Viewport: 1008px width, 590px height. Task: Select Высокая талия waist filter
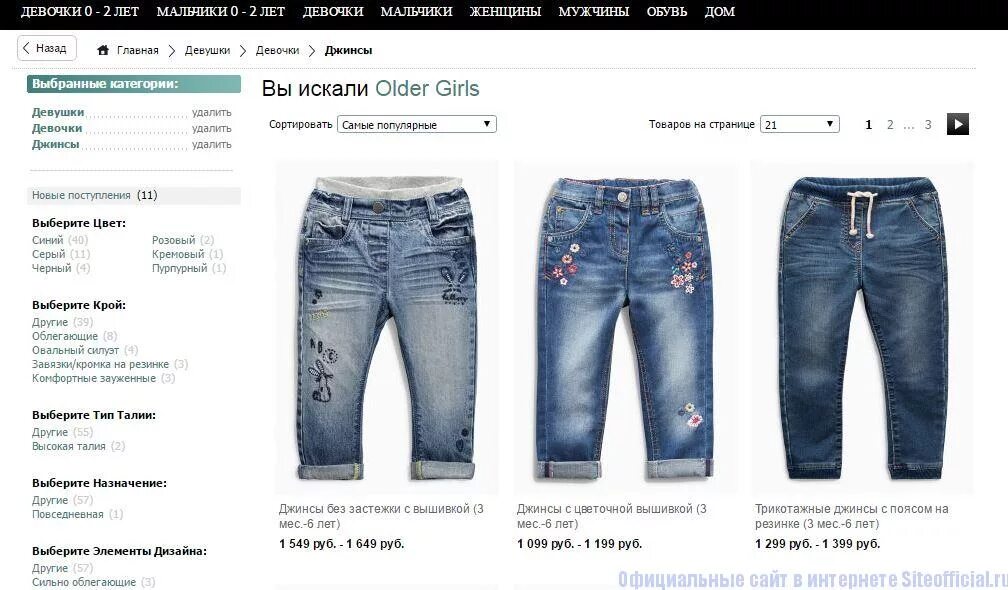point(69,446)
